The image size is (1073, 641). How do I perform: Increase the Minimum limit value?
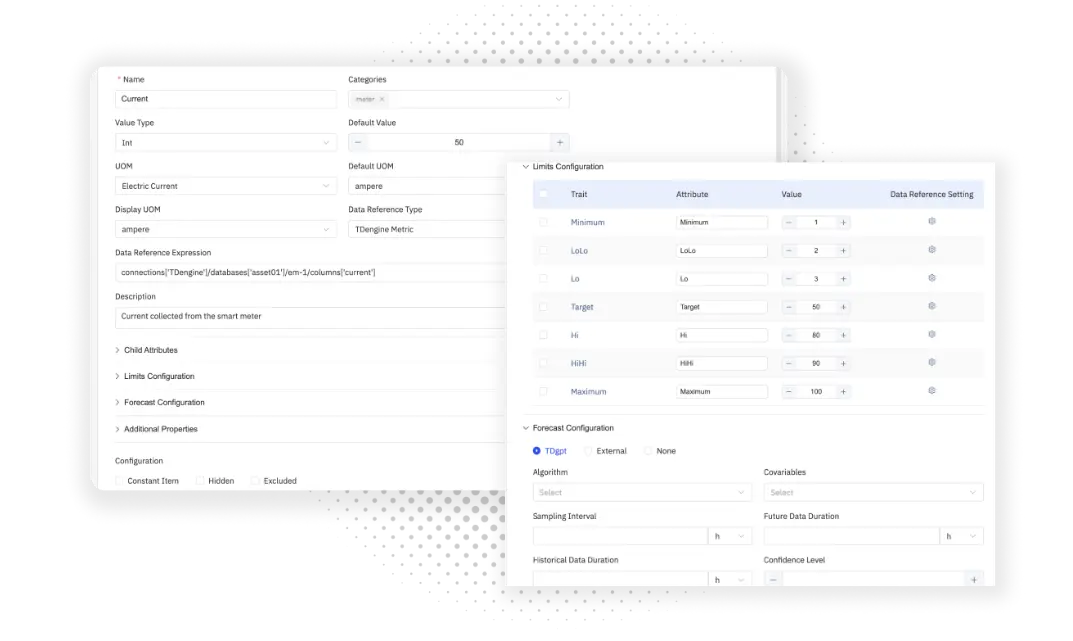coord(843,222)
